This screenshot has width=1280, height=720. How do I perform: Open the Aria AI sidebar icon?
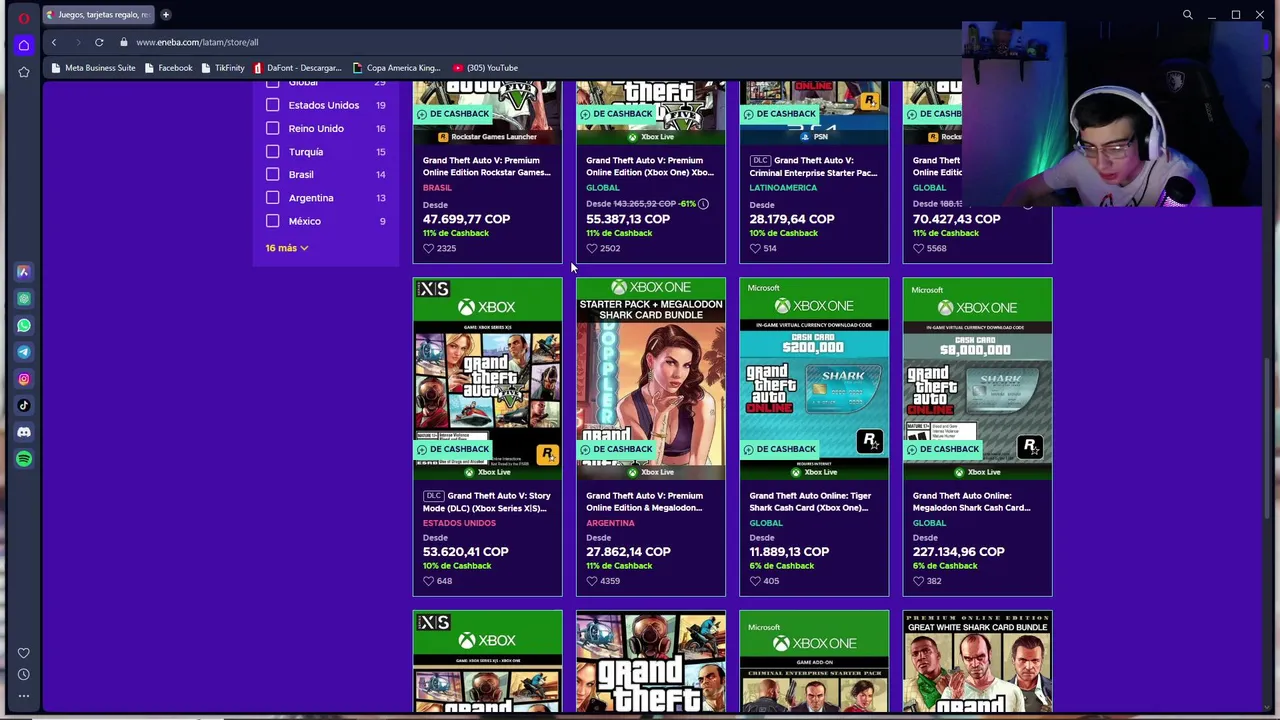24,272
